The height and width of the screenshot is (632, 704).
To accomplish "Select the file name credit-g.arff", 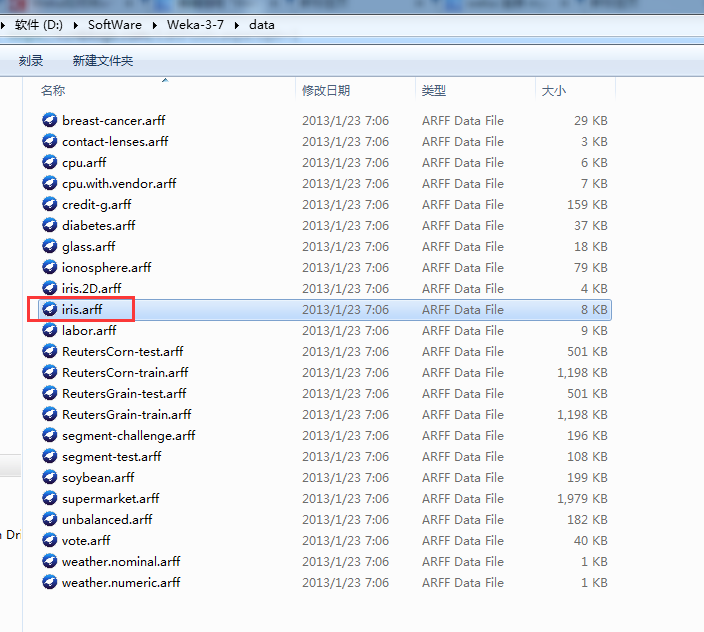I will coord(97,205).
